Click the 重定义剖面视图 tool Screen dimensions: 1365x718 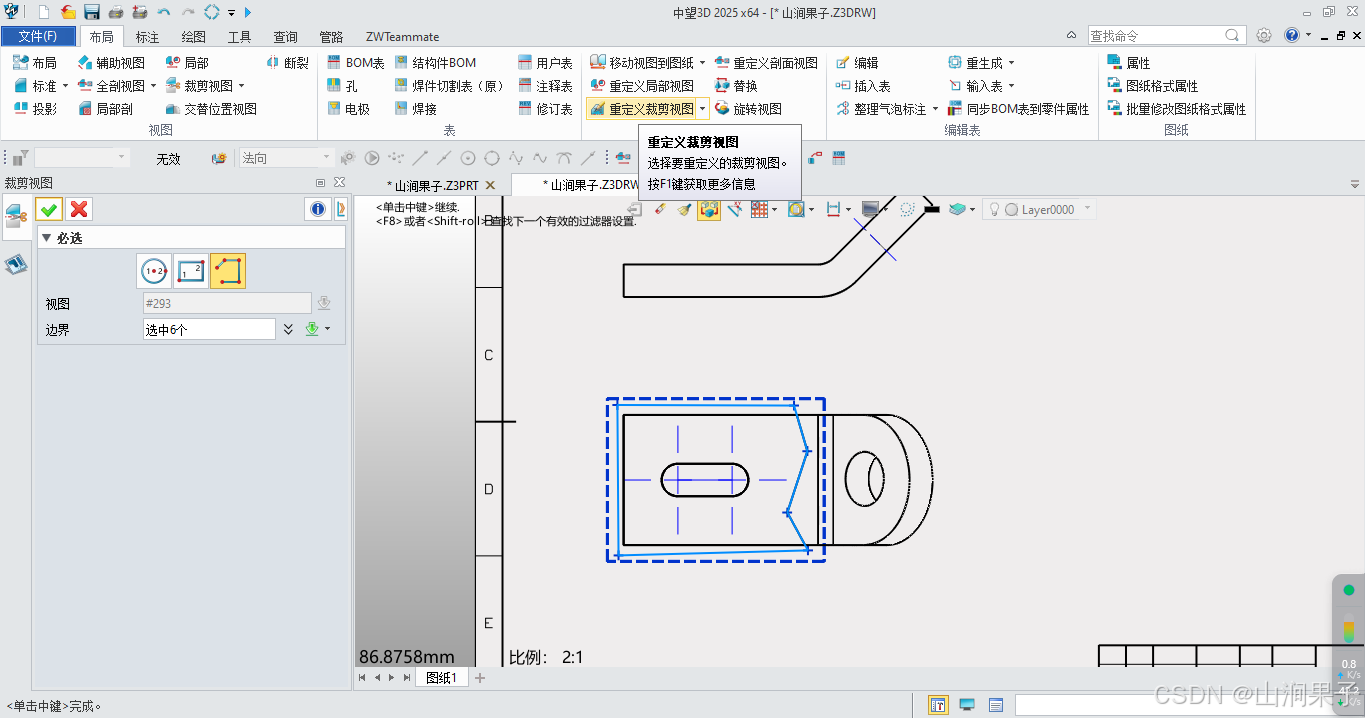767,62
